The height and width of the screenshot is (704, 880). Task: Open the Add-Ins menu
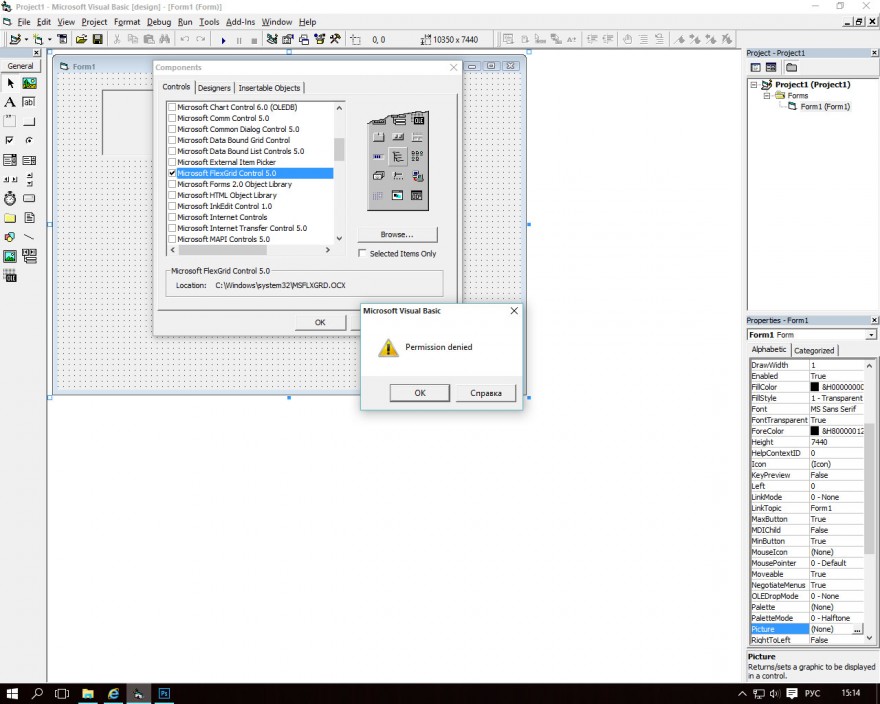click(x=240, y=22)
